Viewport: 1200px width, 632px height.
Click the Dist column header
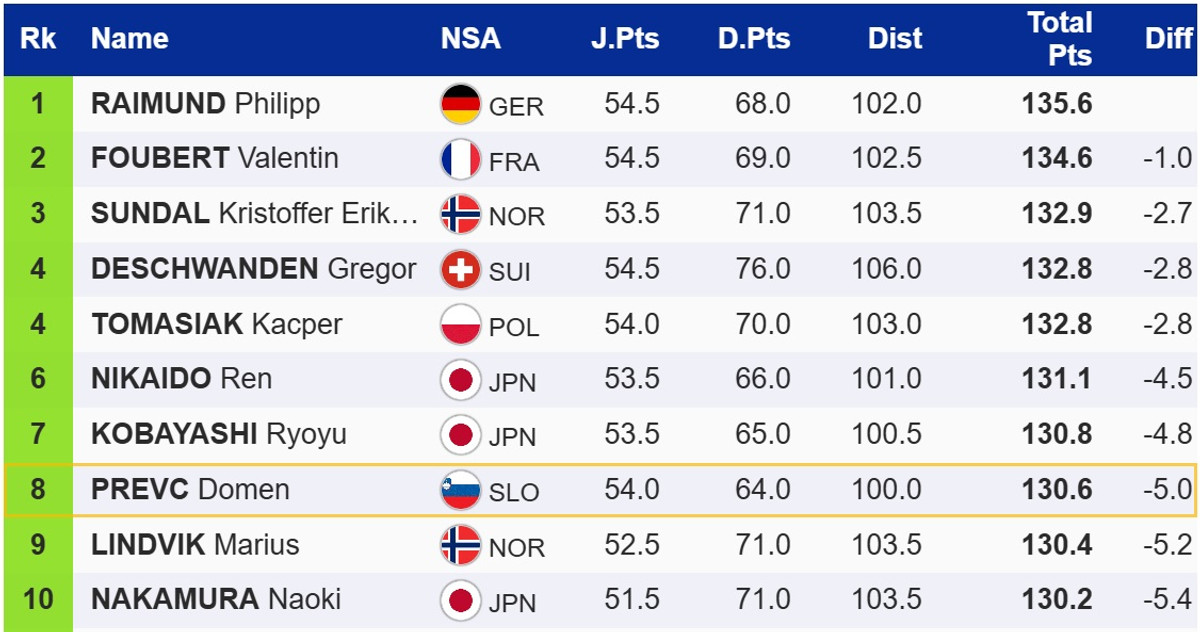coord(895,39)
